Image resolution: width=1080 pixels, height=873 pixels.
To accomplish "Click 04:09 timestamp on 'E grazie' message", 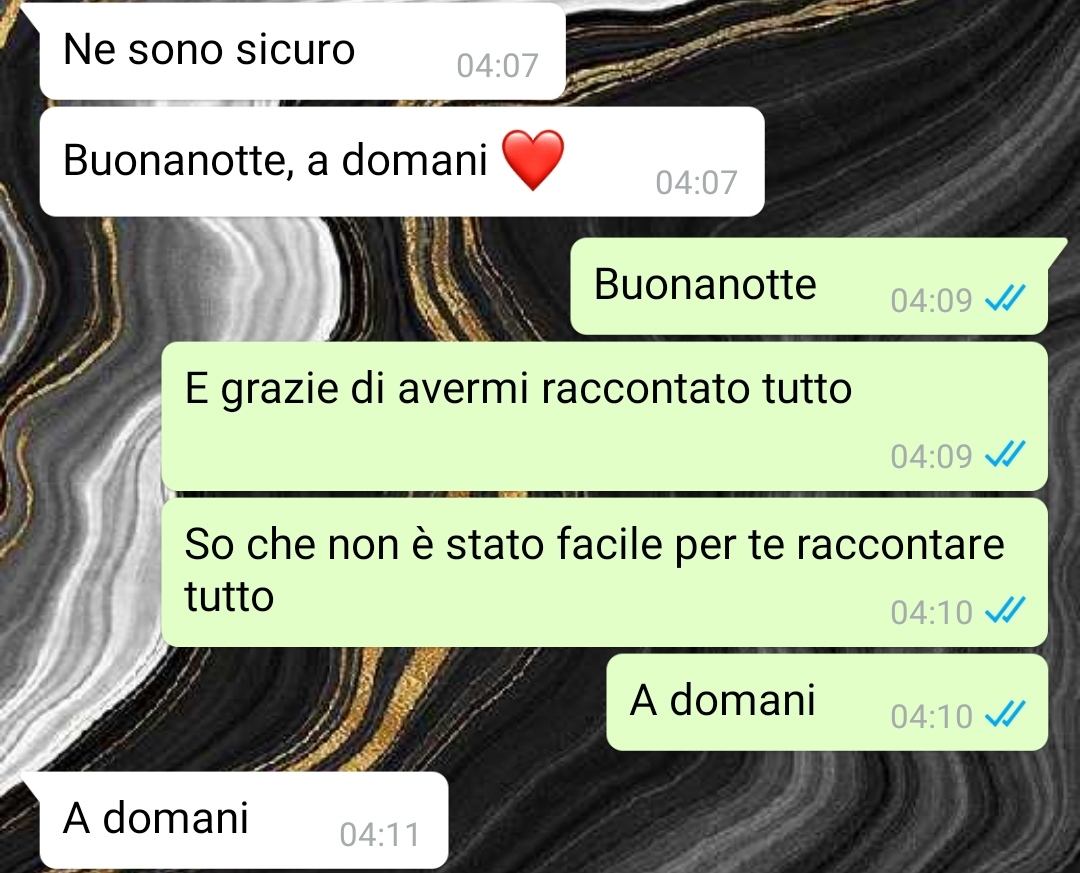I will [x=931, y=456].
